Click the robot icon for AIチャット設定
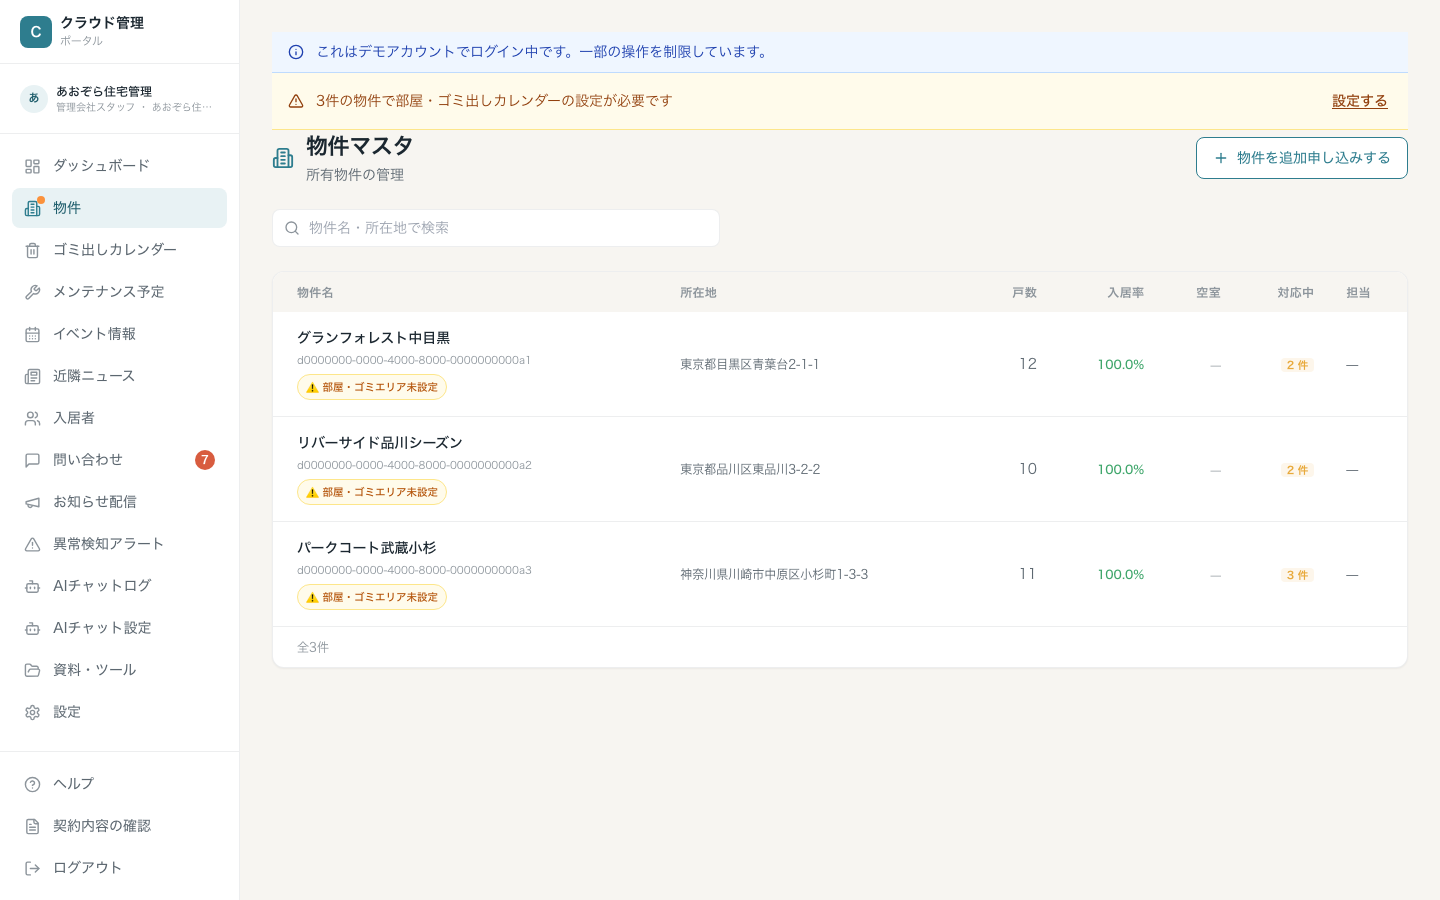 [32, 628]
